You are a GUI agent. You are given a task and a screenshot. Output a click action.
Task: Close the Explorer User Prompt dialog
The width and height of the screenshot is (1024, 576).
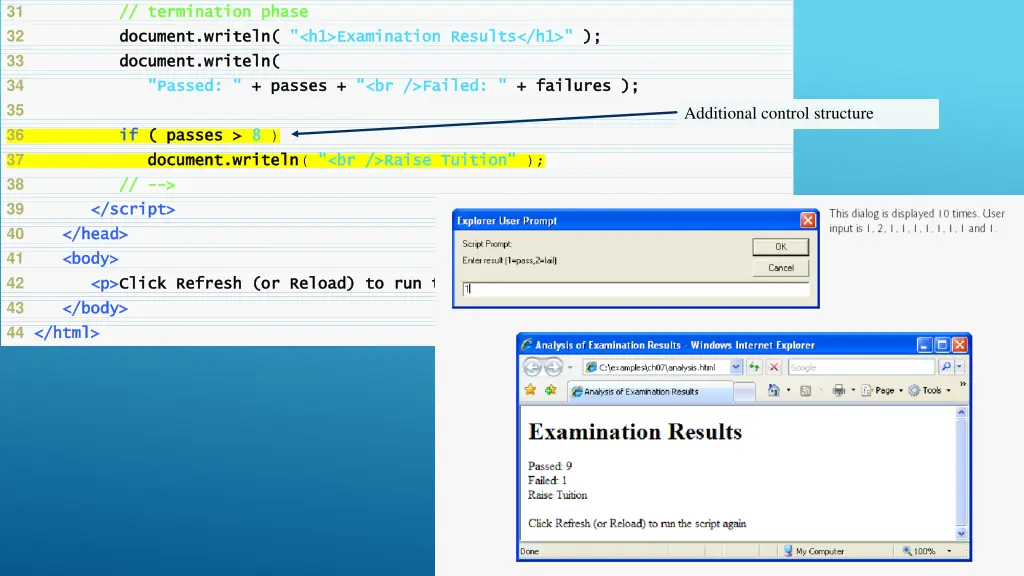coord(808,220)
